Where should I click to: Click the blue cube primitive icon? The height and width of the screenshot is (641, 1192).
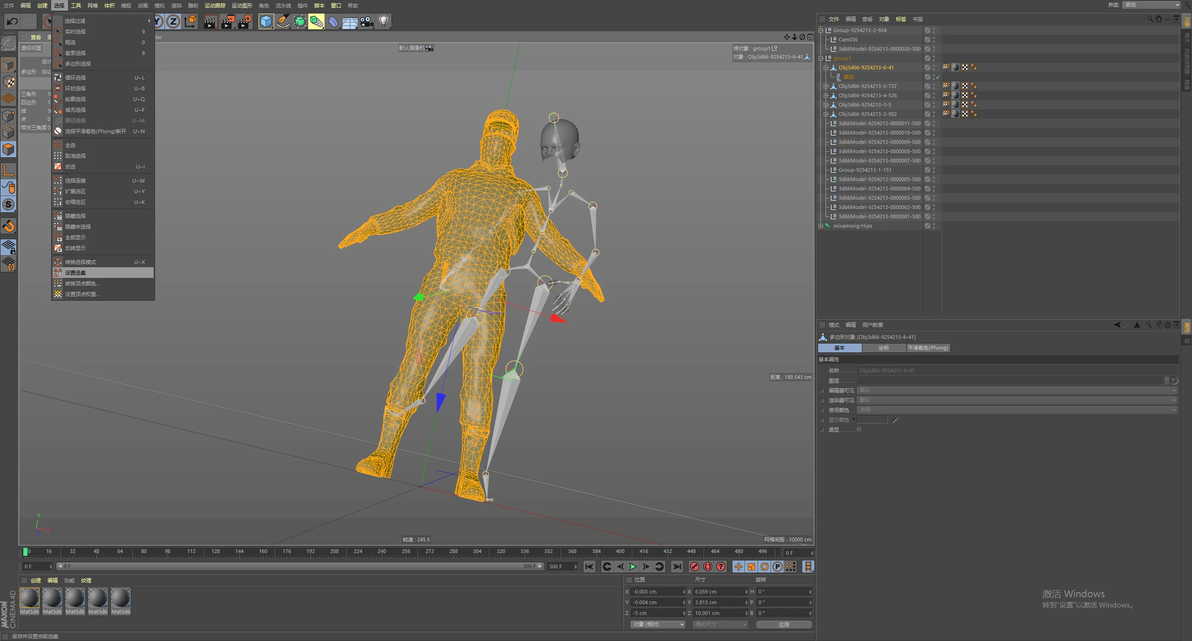coord(266,21)
